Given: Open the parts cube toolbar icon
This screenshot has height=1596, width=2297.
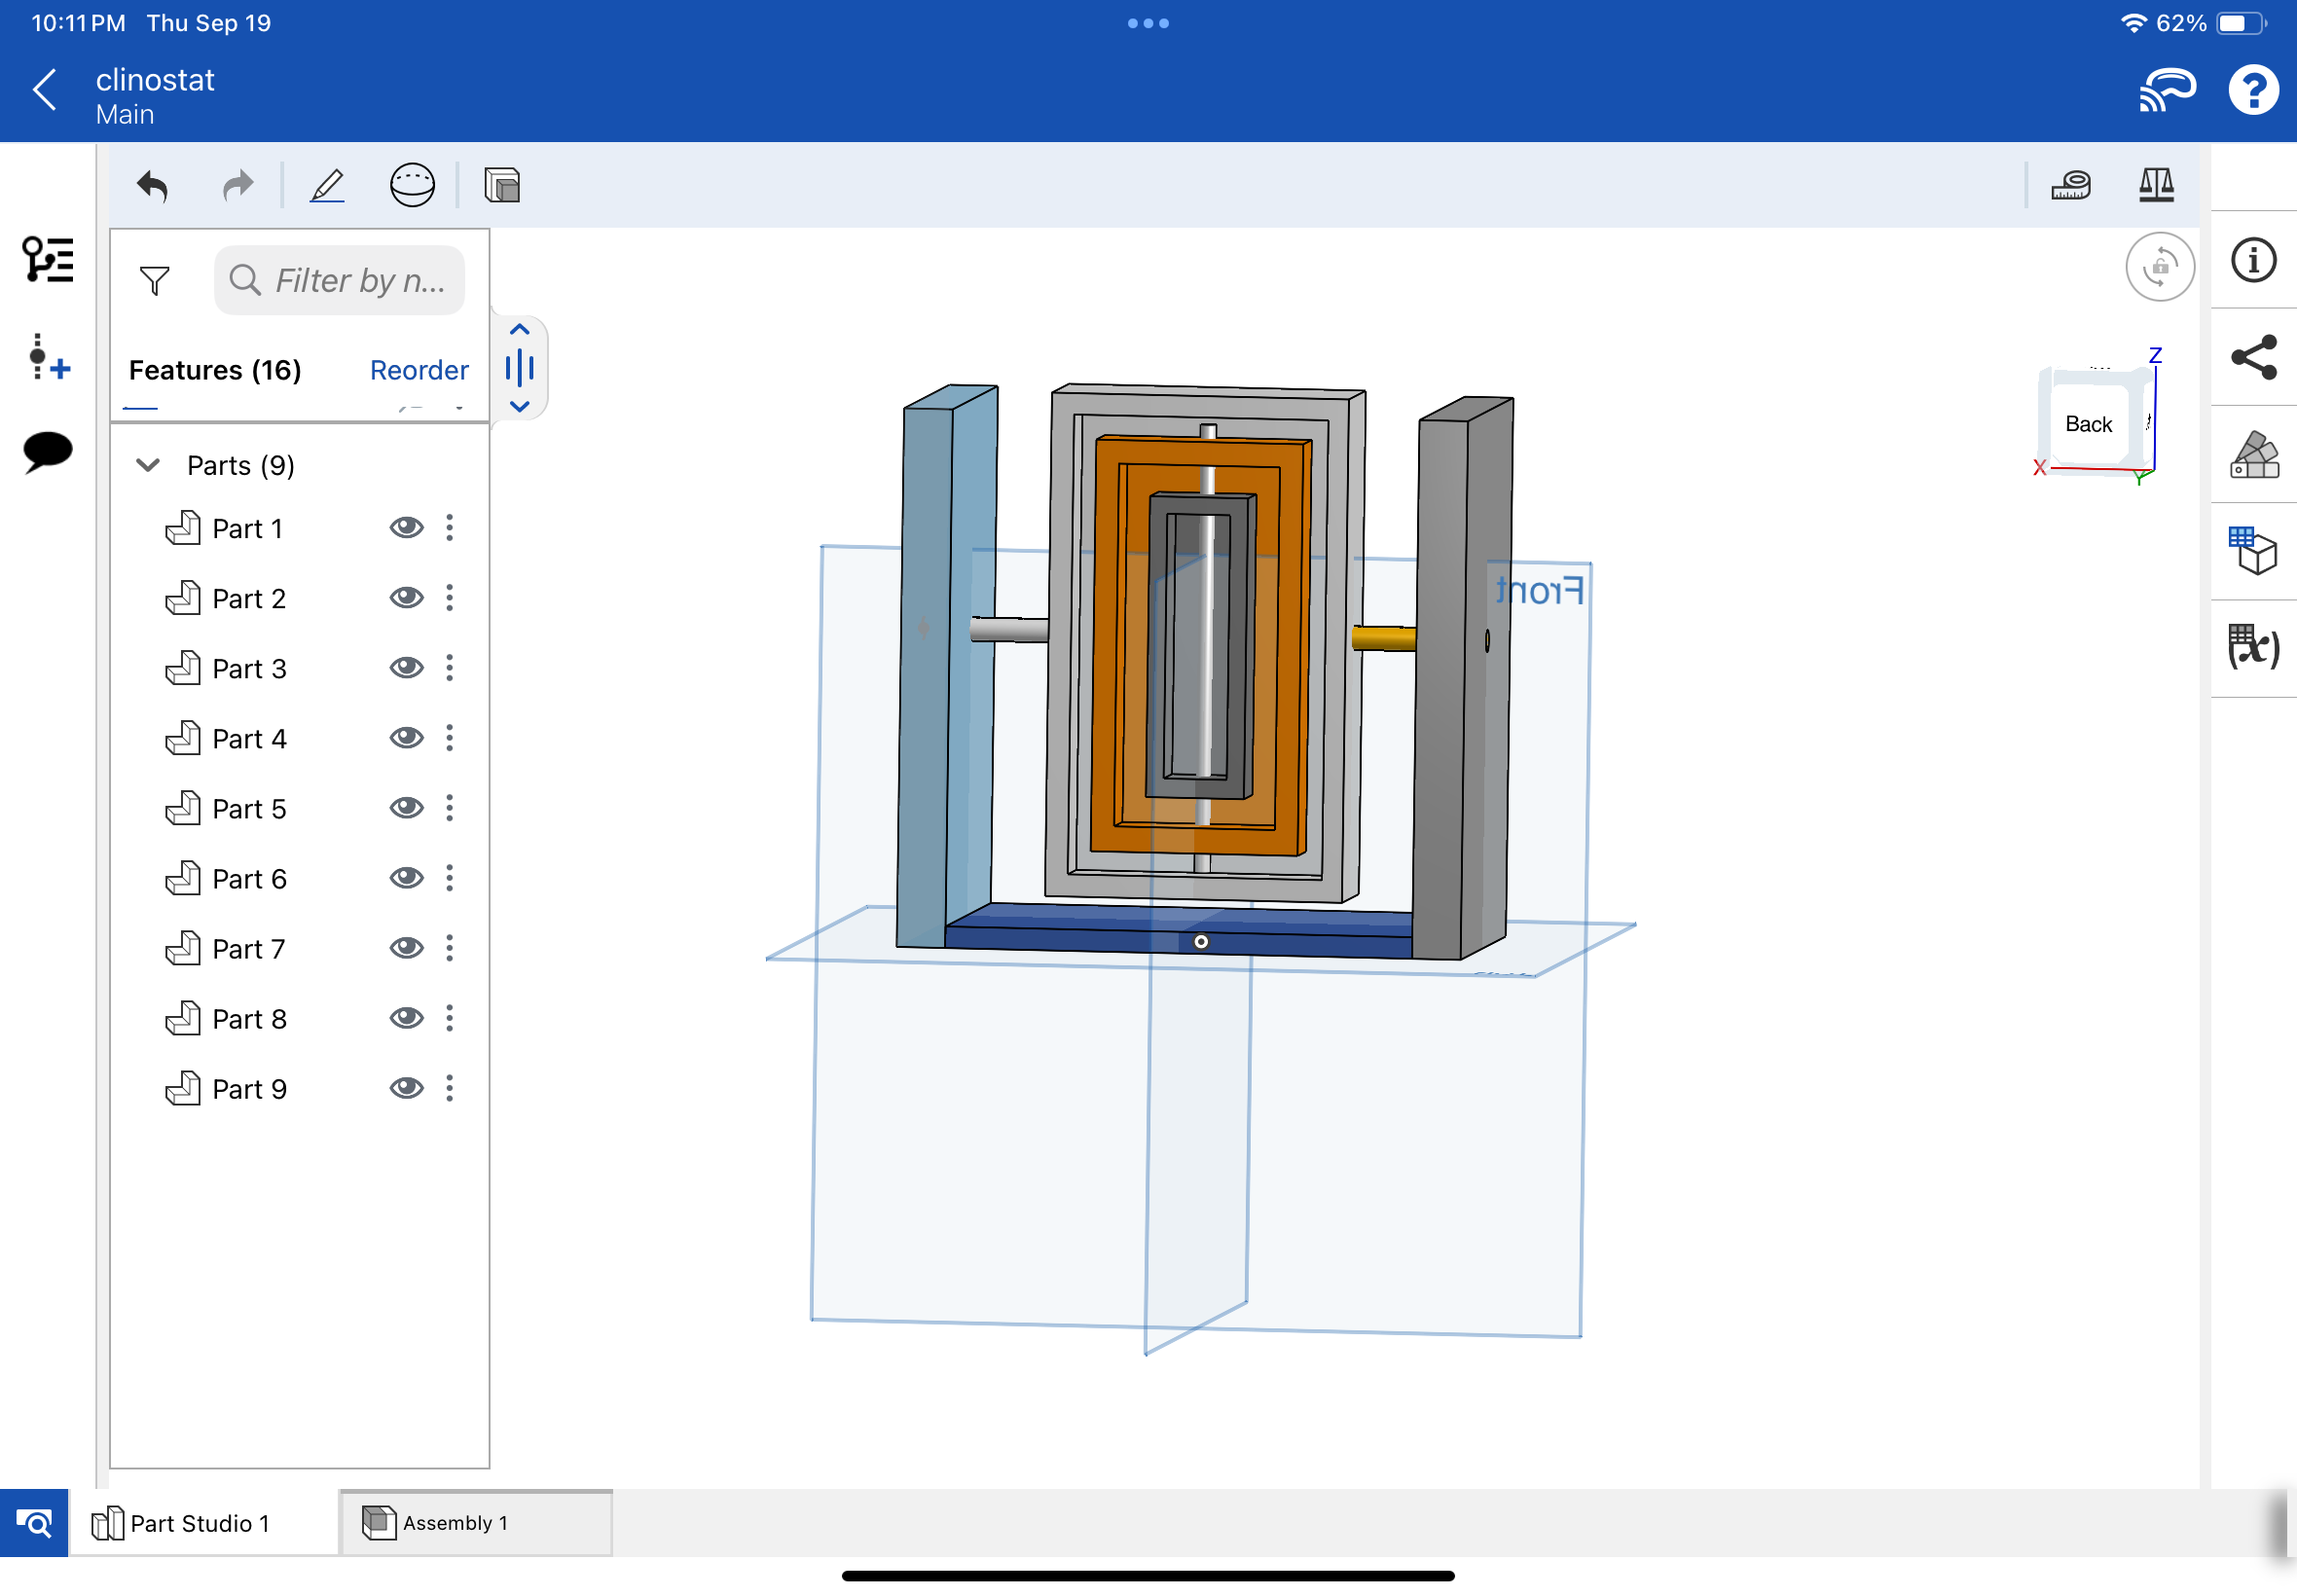Looking at the screenshot, I should point(502,185).
